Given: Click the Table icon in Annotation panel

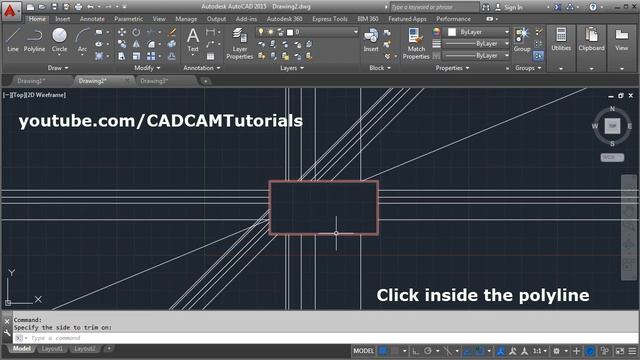Looking at the screenshot, I should tap(210, 56).
